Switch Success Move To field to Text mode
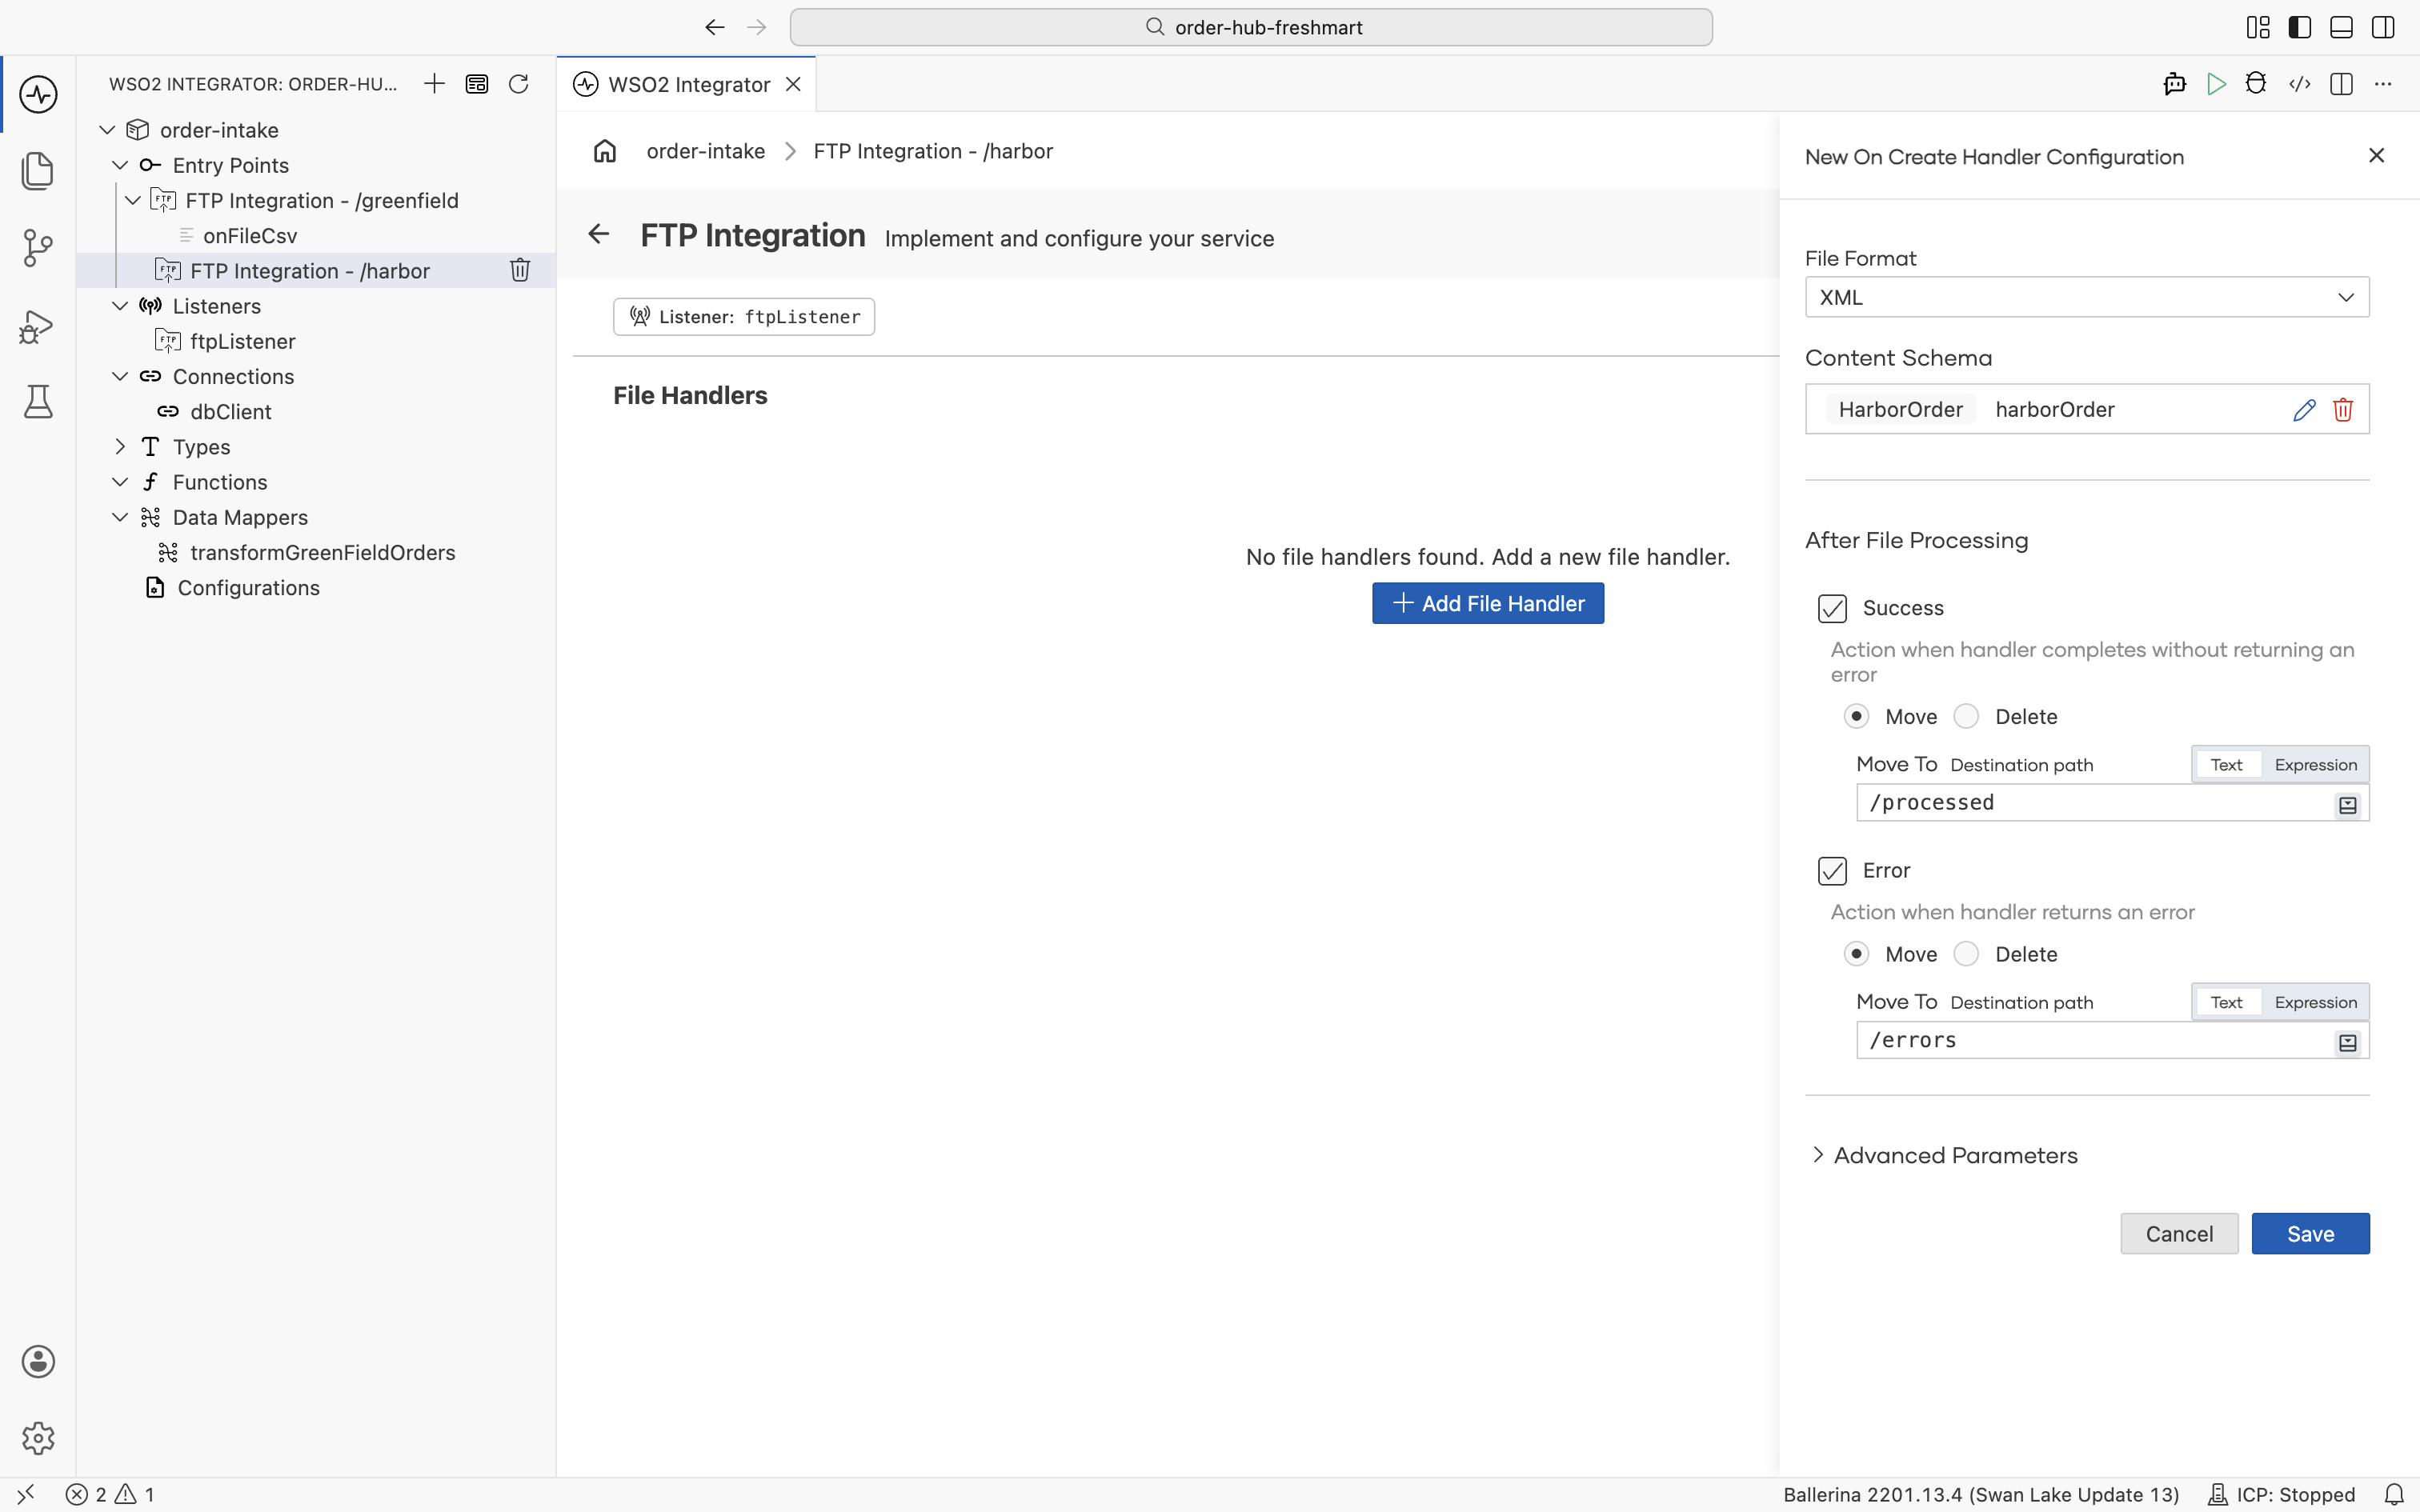The width and height of the screenshot is (2420, 1512). [x=2226, y=765]
